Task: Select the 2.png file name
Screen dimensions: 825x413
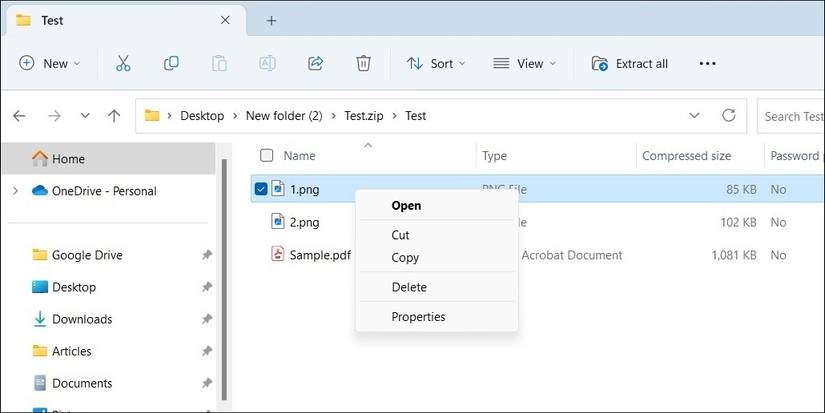Action: [x=304, y=222]
